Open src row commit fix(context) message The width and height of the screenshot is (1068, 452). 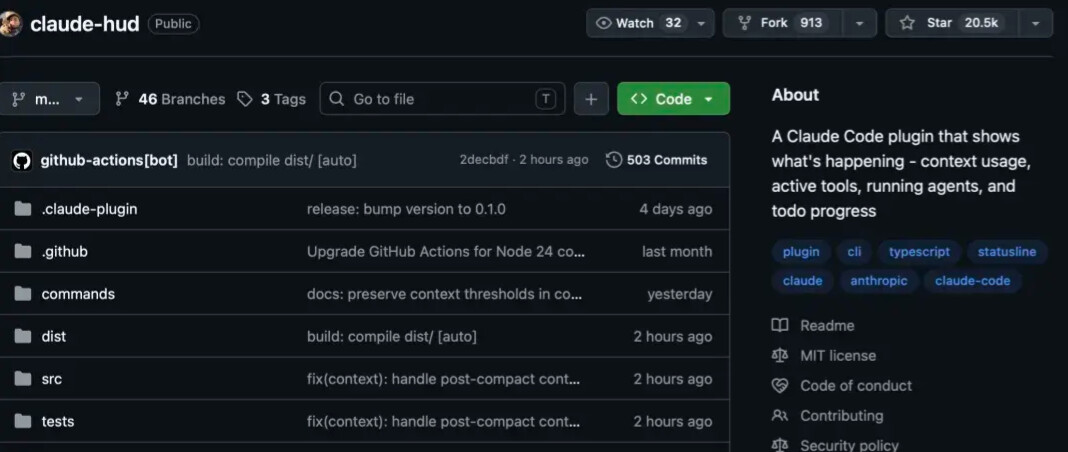pyautogui.click(x=443, y=378)
